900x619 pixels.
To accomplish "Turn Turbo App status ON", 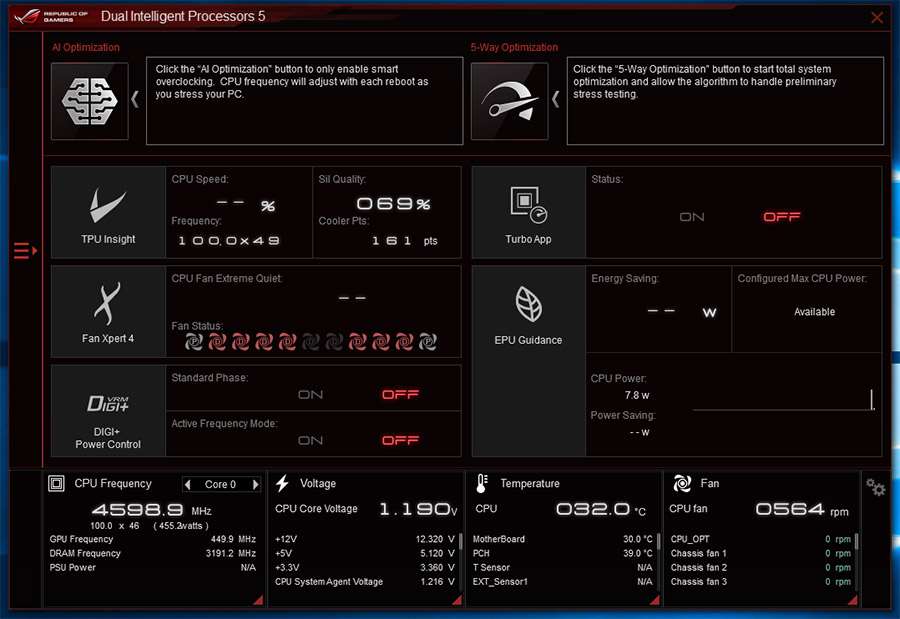I will pos(692,217).
